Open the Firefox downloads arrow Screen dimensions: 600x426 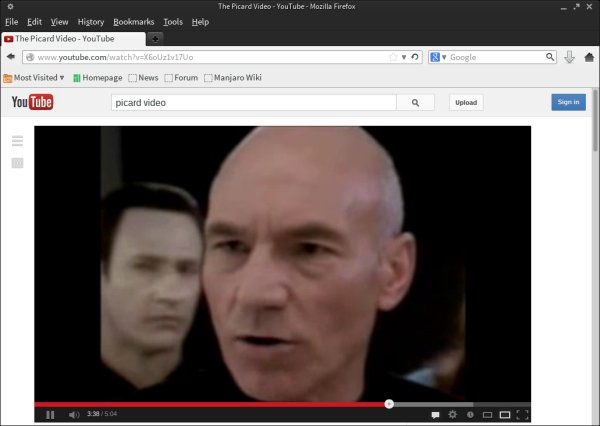[x=569, y=57]
